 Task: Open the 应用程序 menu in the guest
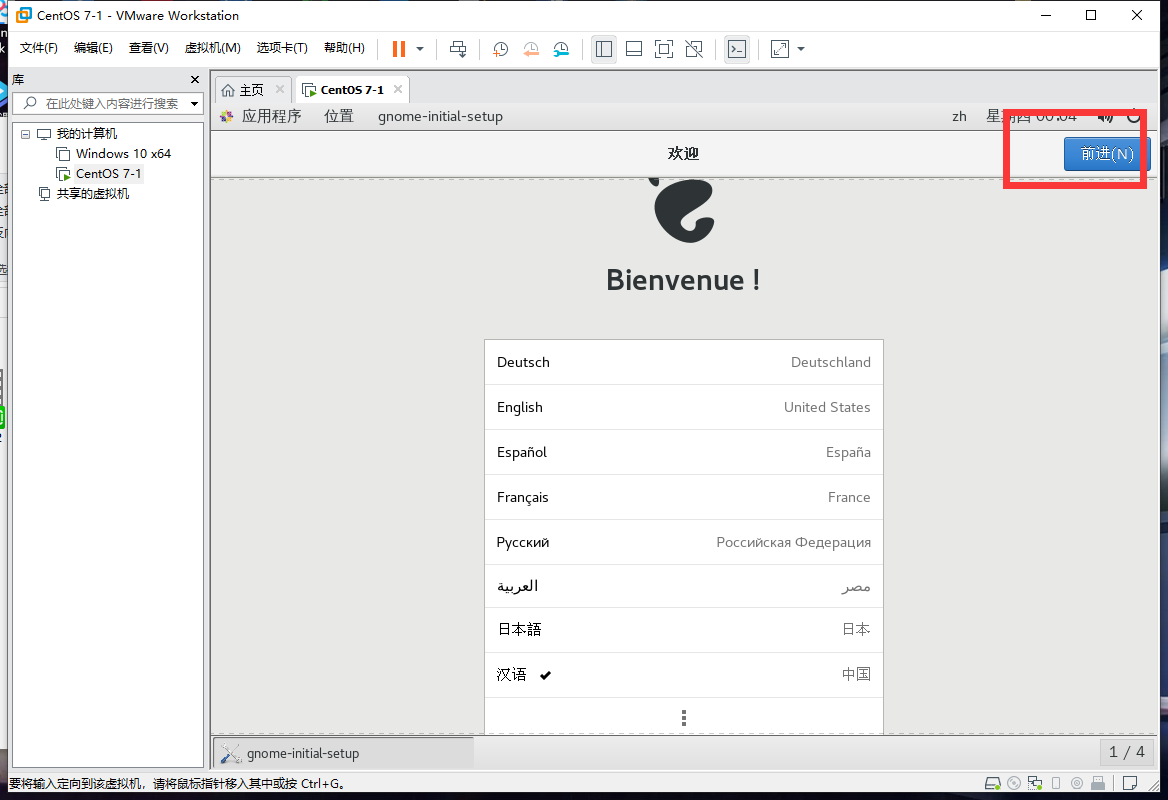point(271,116)
